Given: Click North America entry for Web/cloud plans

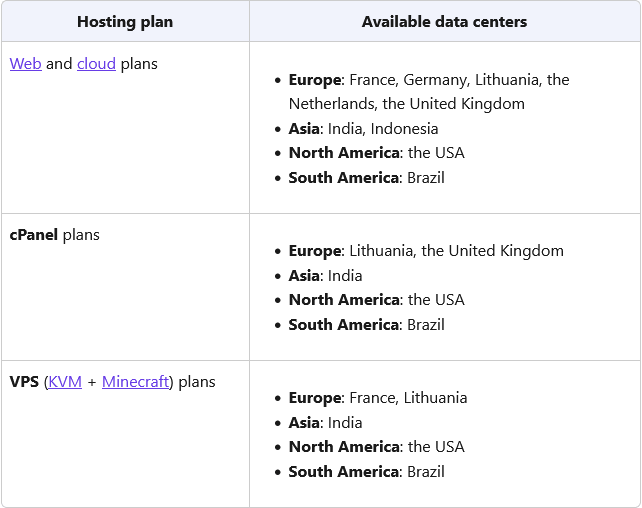Looking at the screenshot, I should 376,153.
